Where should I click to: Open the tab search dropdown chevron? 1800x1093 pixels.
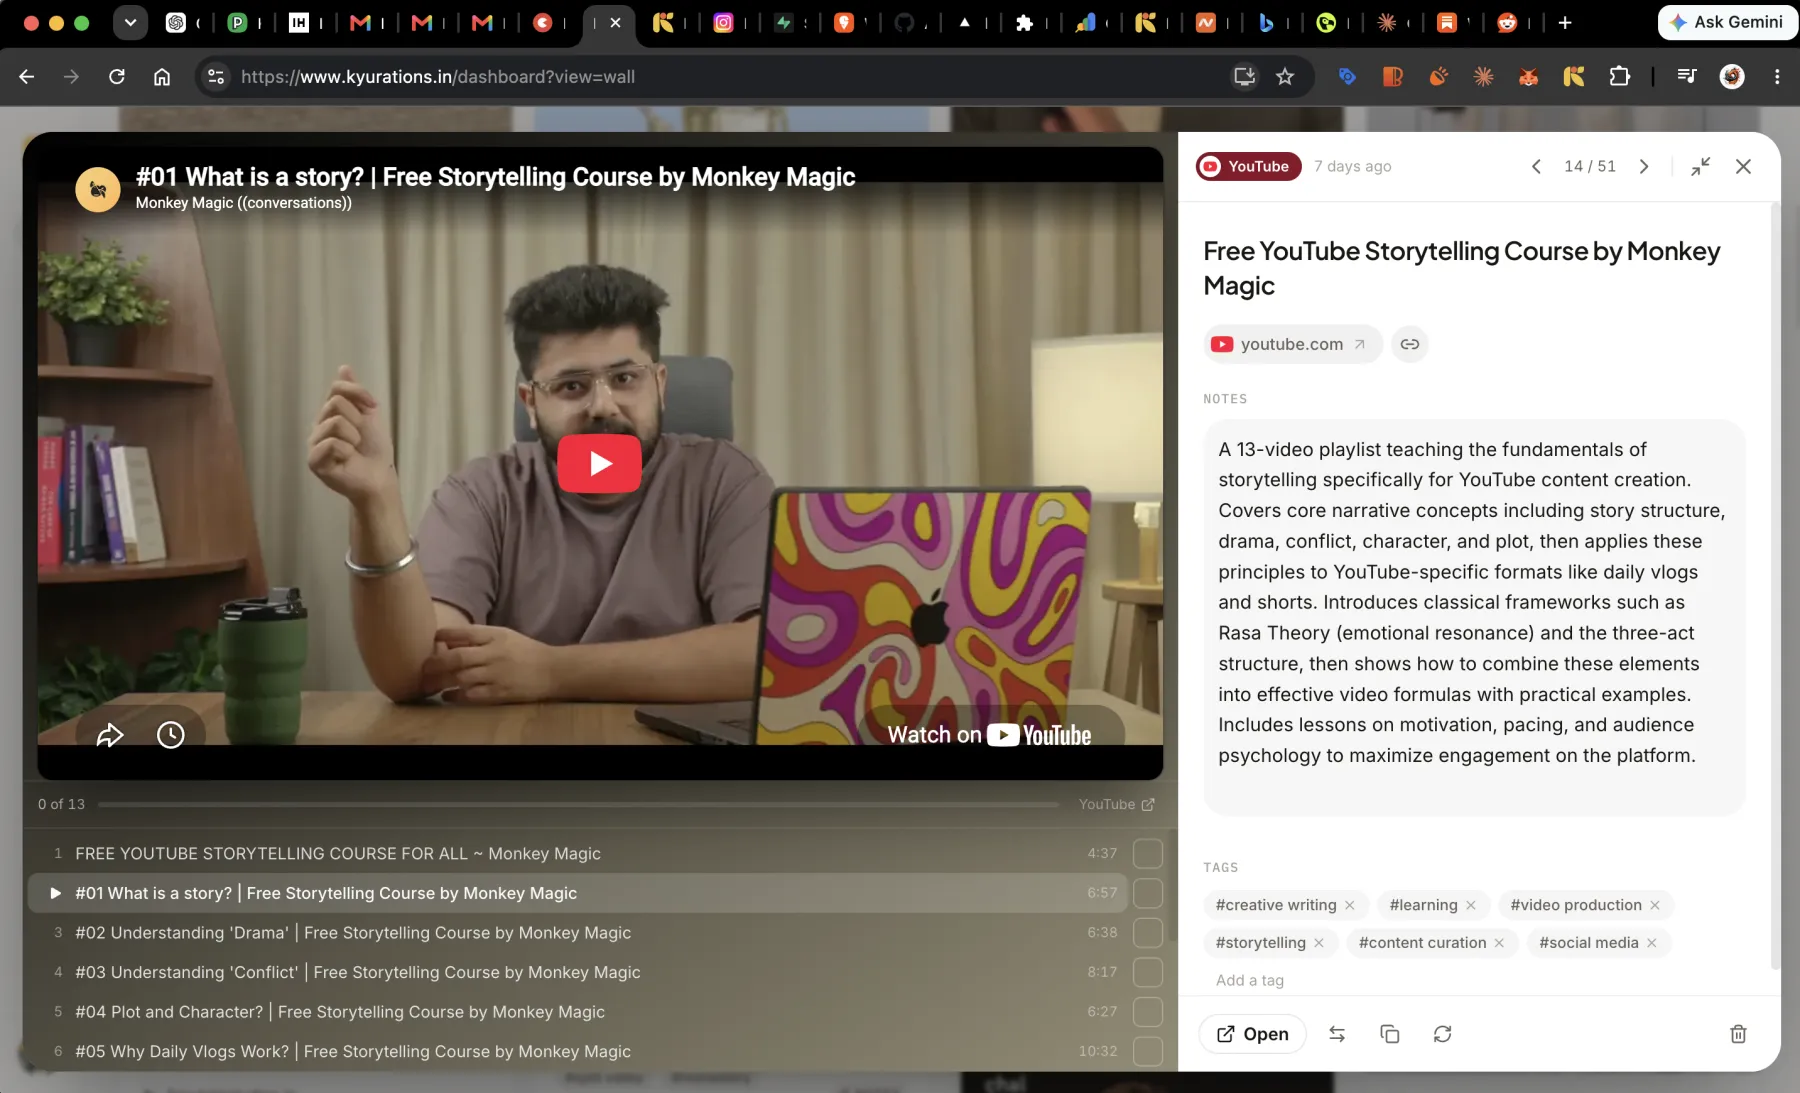pyautogui.click(x=130, y=22)
